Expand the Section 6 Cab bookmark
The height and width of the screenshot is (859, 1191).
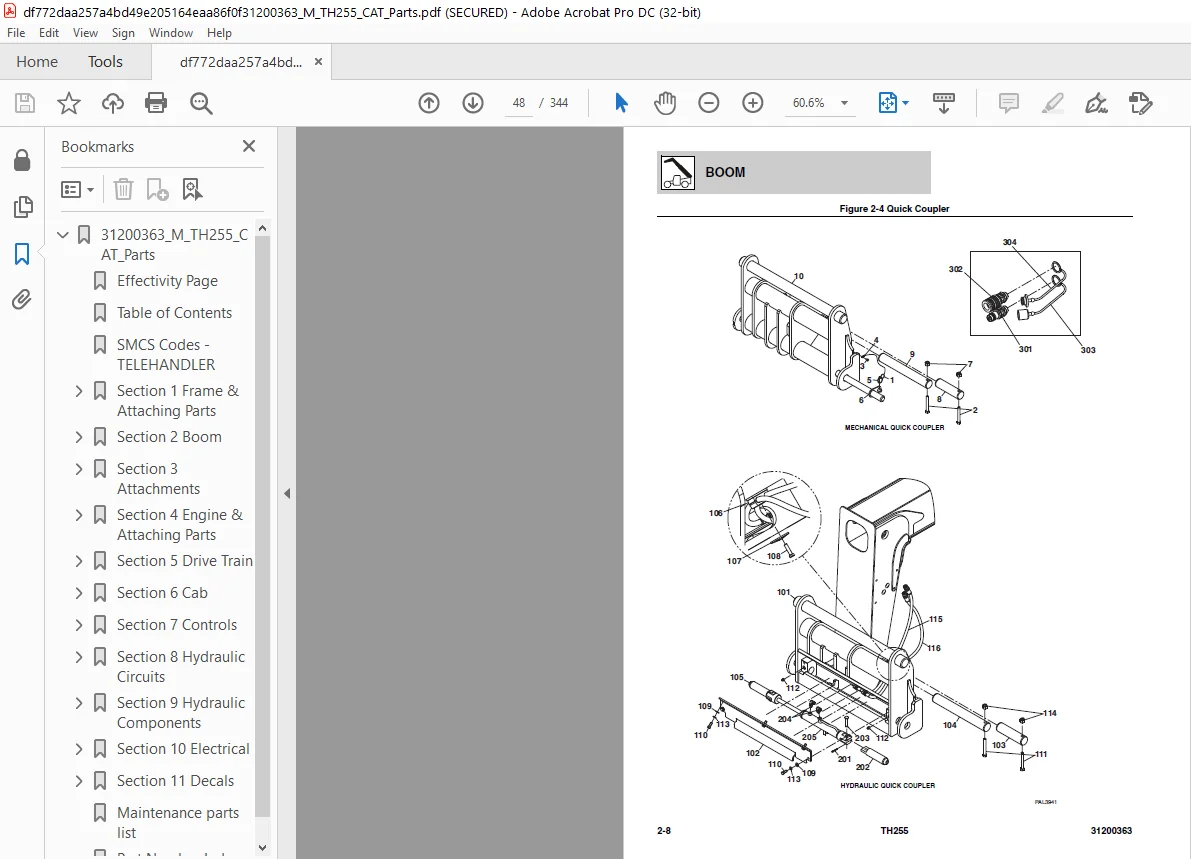coord(79,593)
